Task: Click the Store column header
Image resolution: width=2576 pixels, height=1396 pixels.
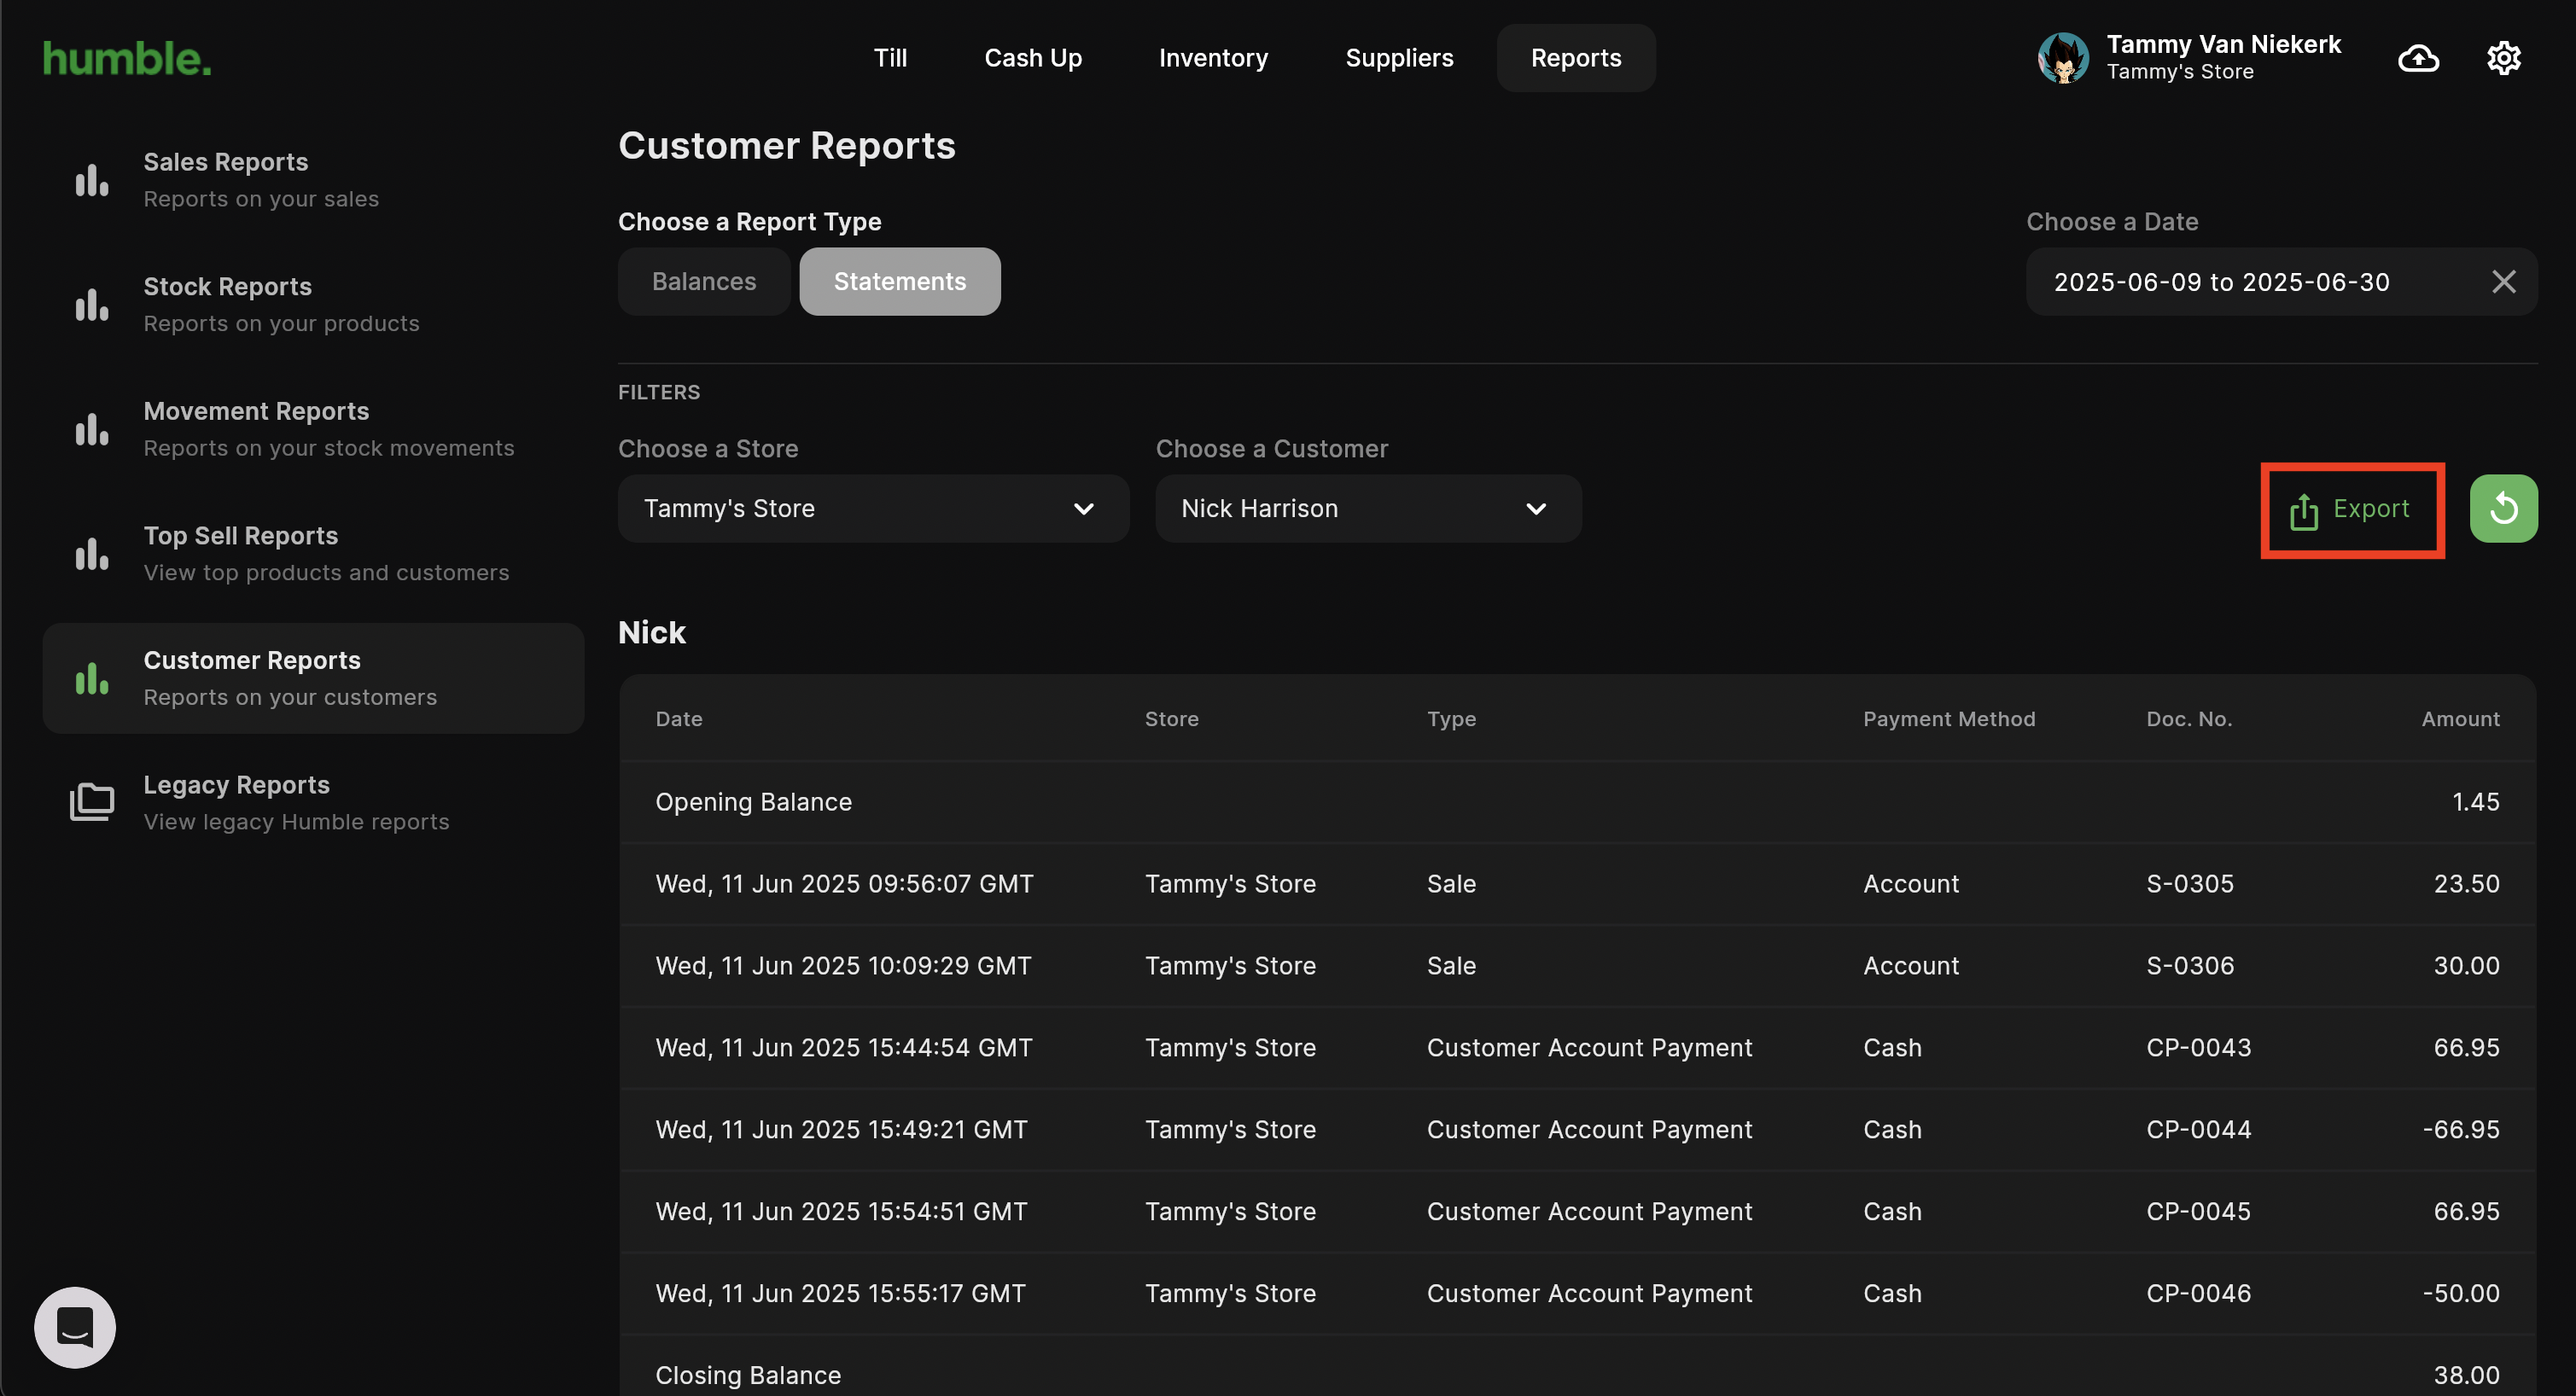Action: [x=1171, y=719]
